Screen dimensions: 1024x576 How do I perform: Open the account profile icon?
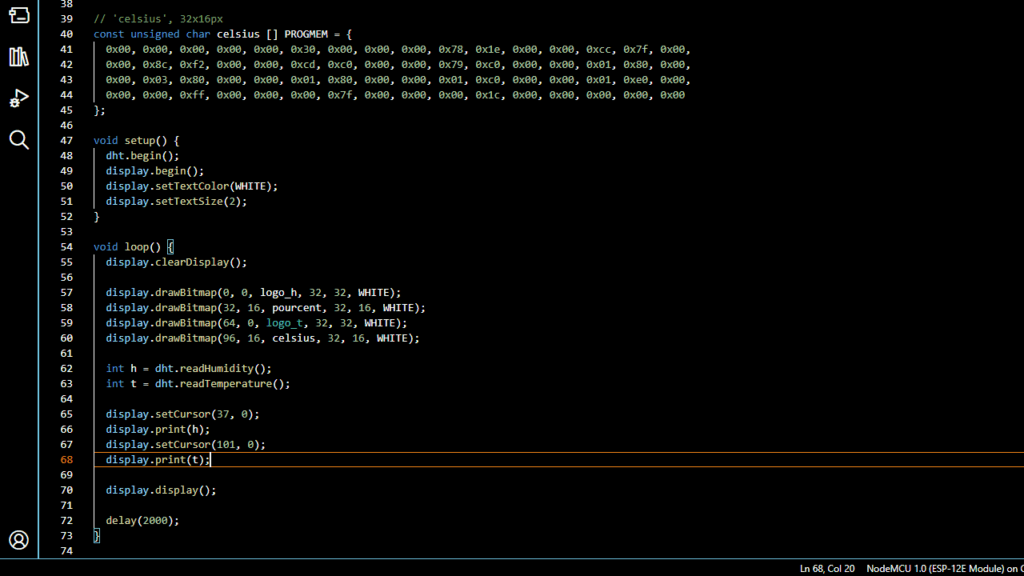coord(19,540)
